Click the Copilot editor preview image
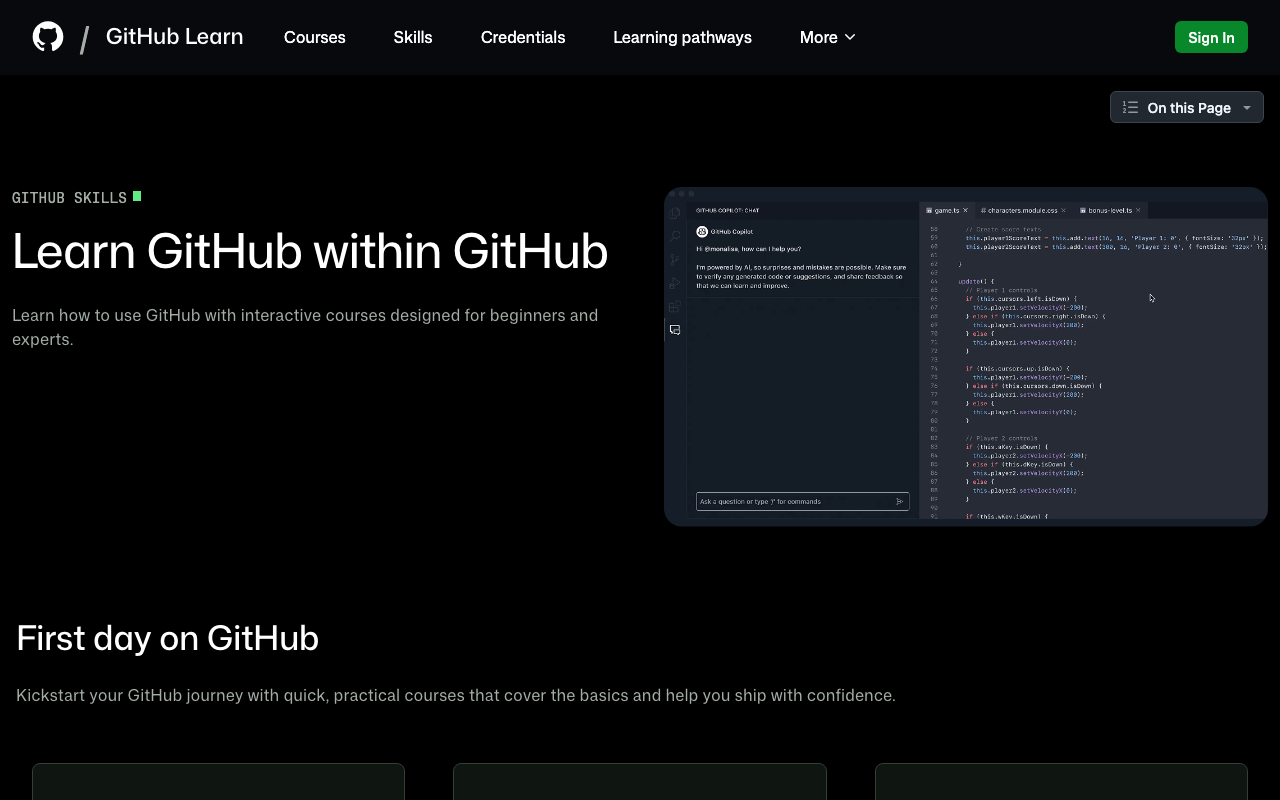 coord(966,356)
